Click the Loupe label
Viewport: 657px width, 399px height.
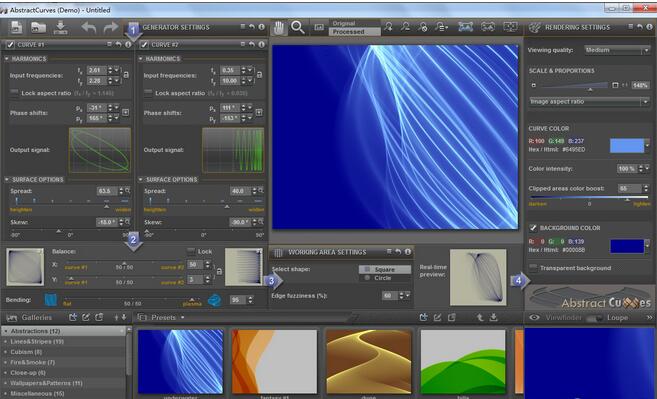(618, 318)
